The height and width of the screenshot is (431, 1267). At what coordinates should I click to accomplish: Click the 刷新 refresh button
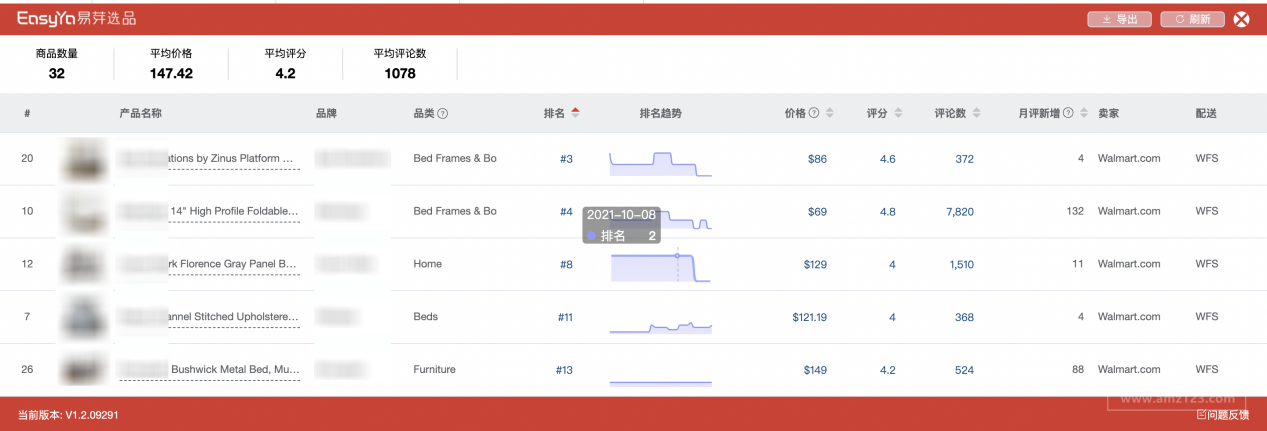pyautogui.click(x=1192, y=19)
